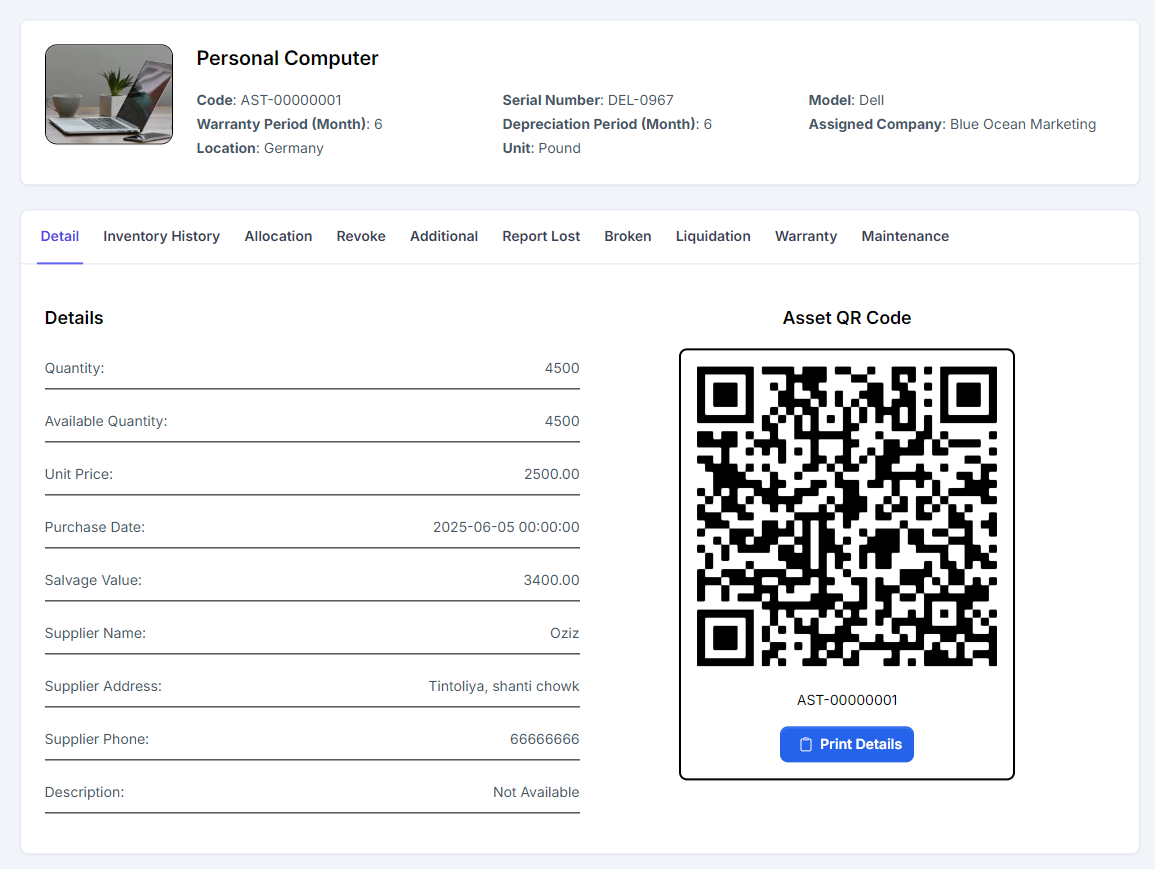The image size is (1155, 869).
Task: Click the Supplier Name value Oziz
Action: 565,632
